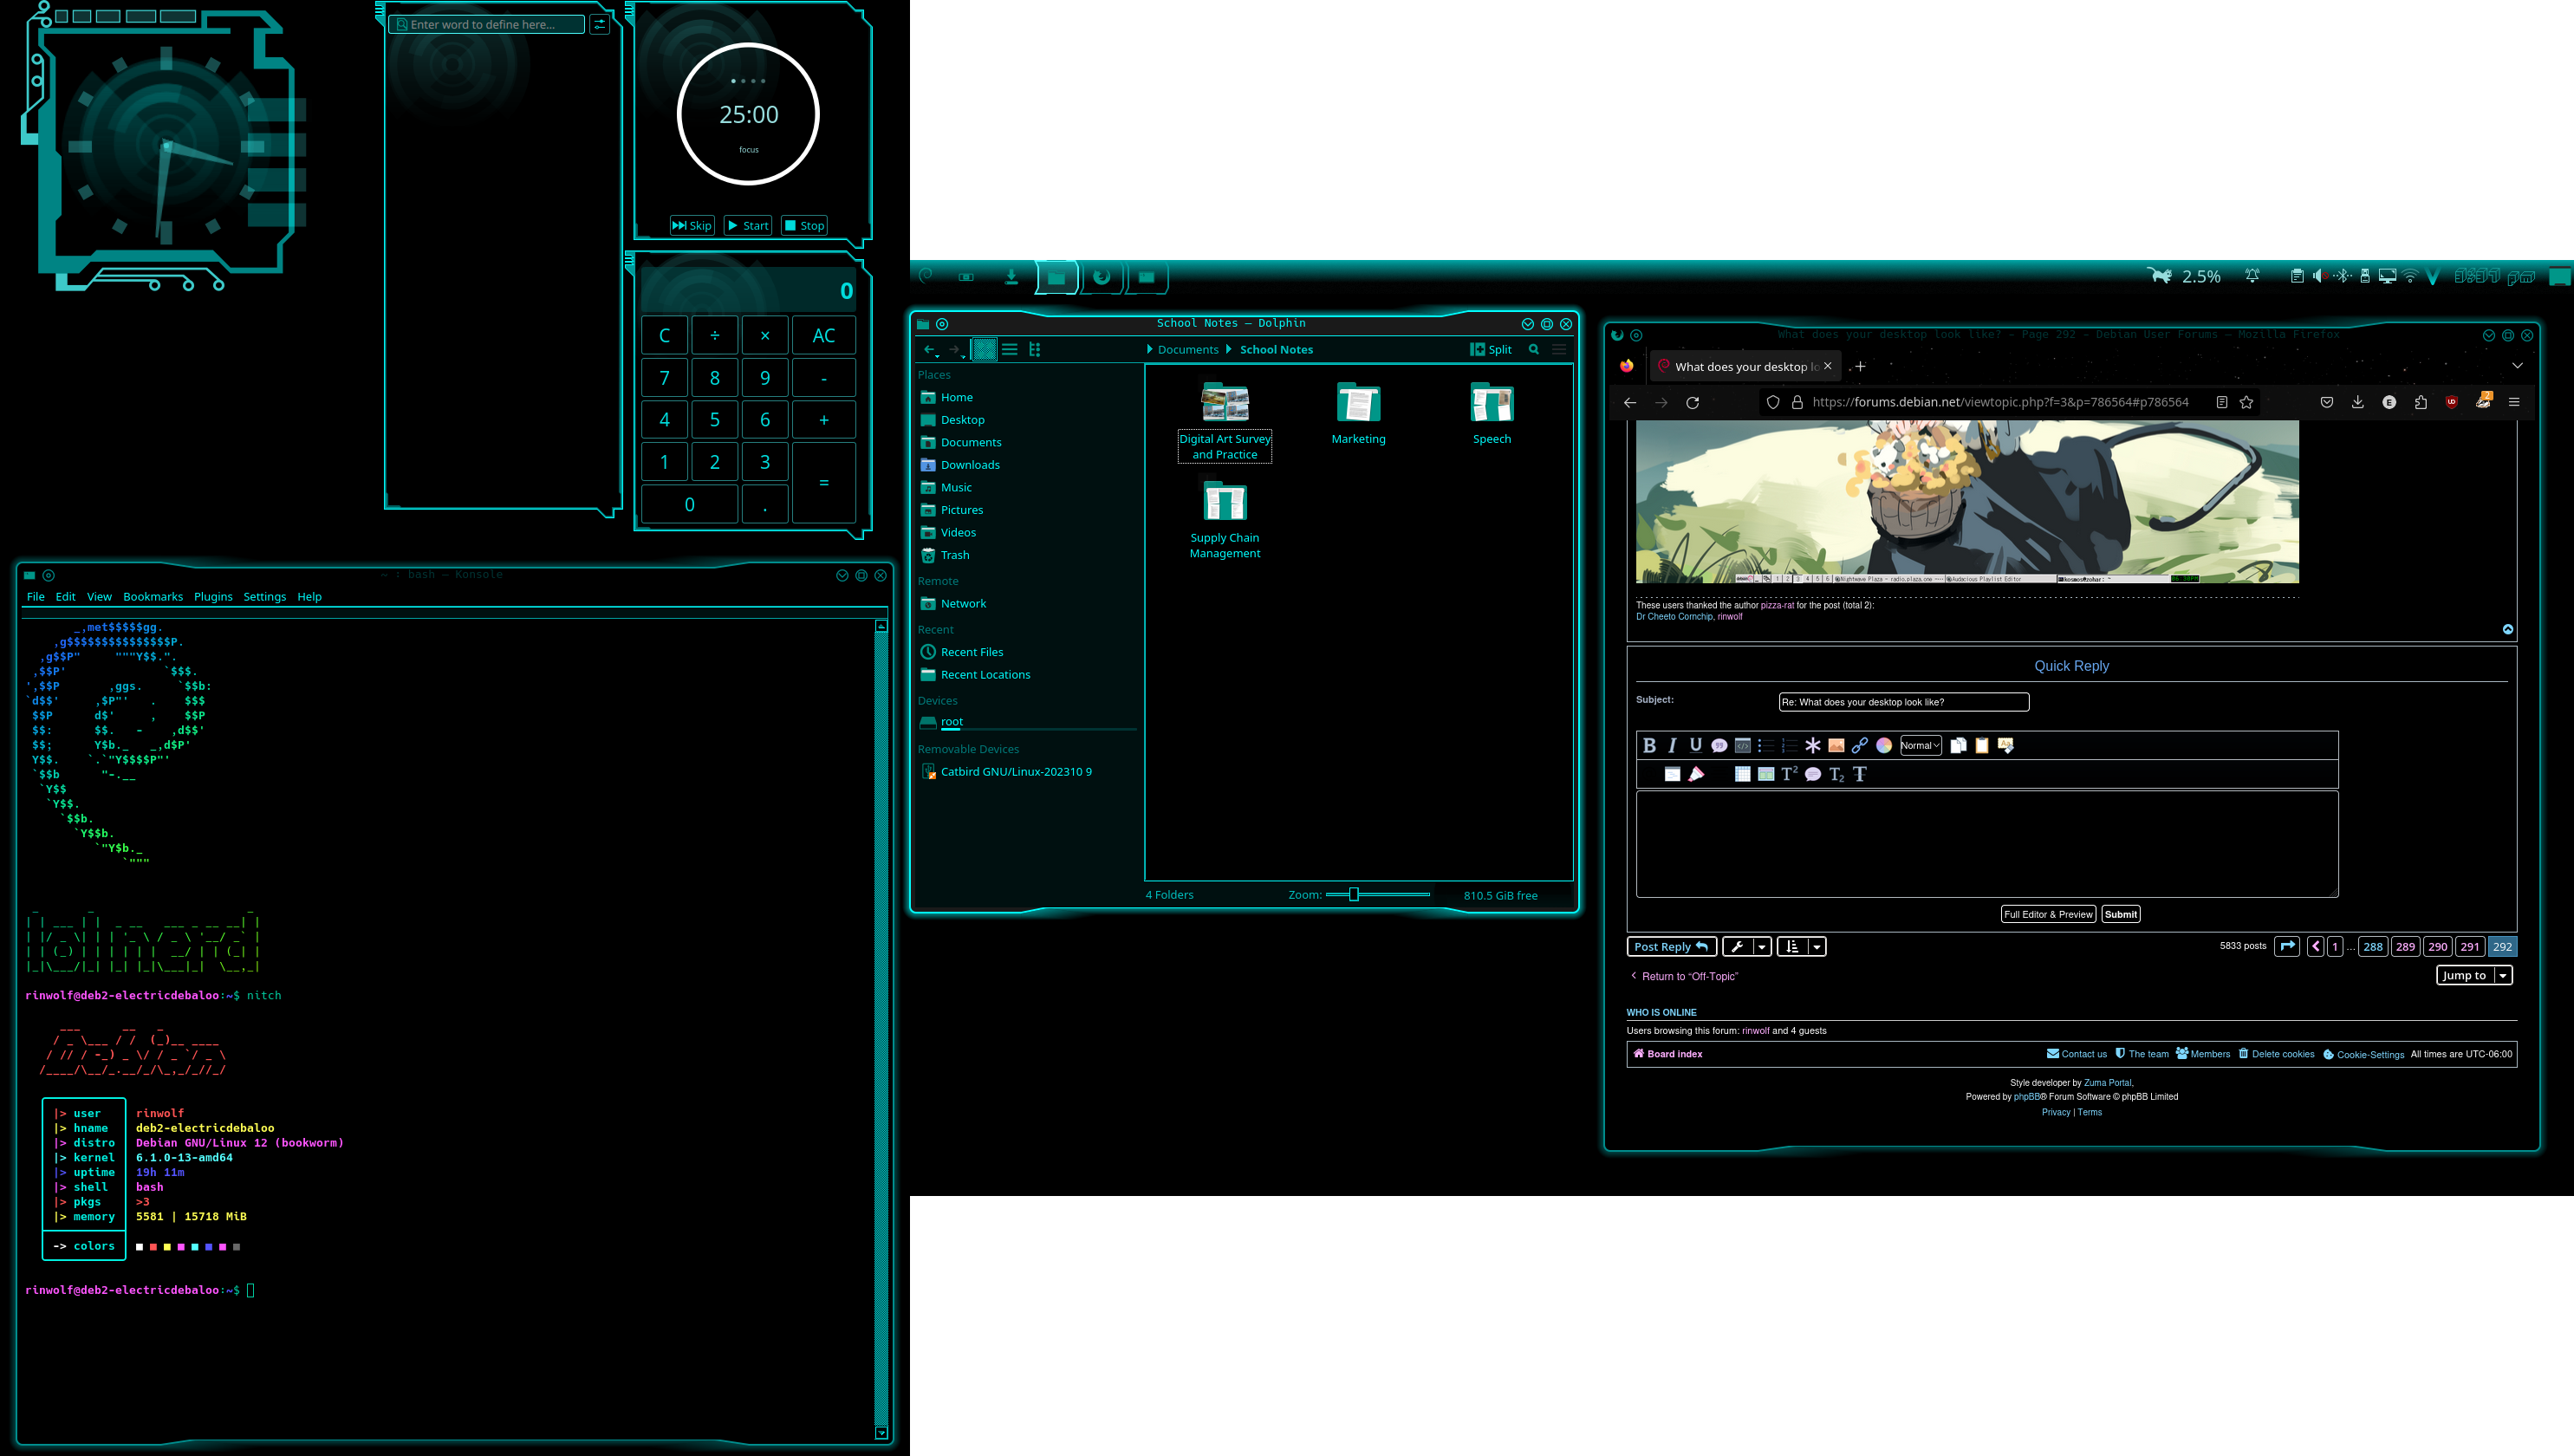Click the search icon in Dolphin's toolbar
2574x1456 pixels.
pyautogui.click(x=1534, y=349)
